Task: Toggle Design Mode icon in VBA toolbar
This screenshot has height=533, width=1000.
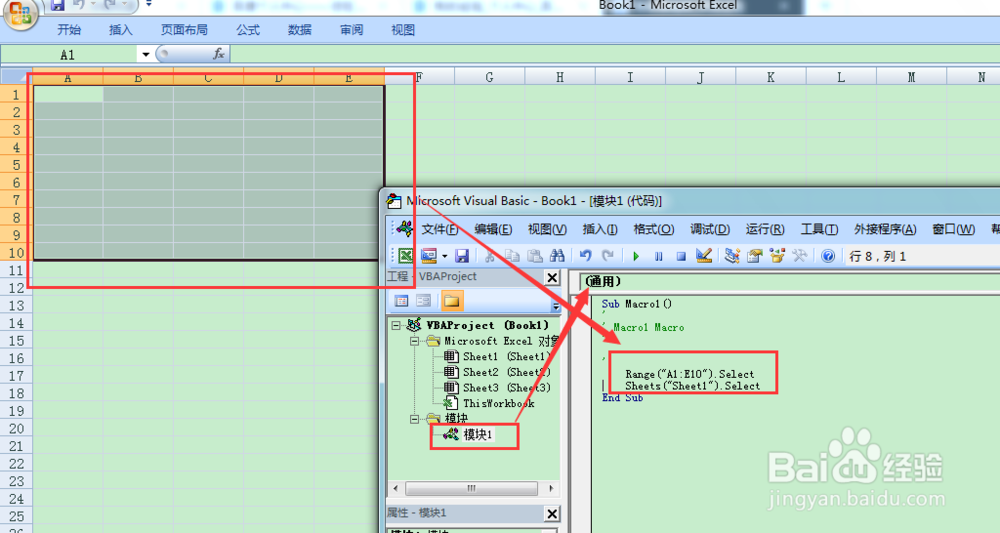Action: point(703,256)
